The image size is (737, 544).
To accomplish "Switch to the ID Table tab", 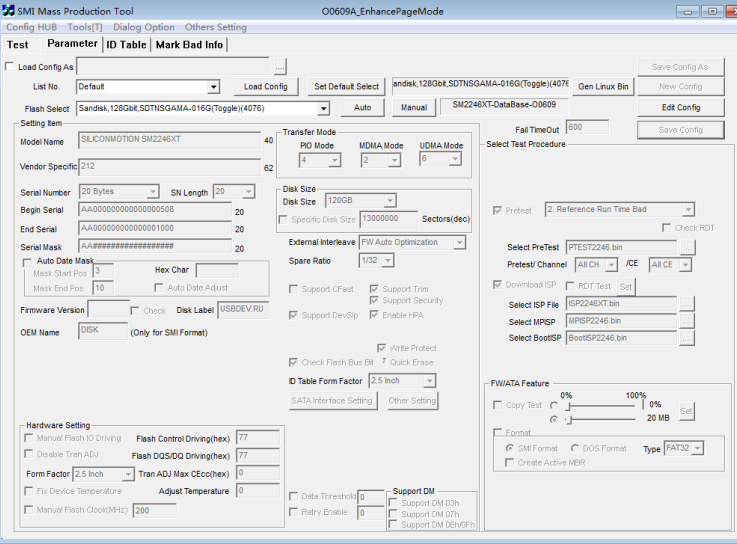I will point(126,45).
